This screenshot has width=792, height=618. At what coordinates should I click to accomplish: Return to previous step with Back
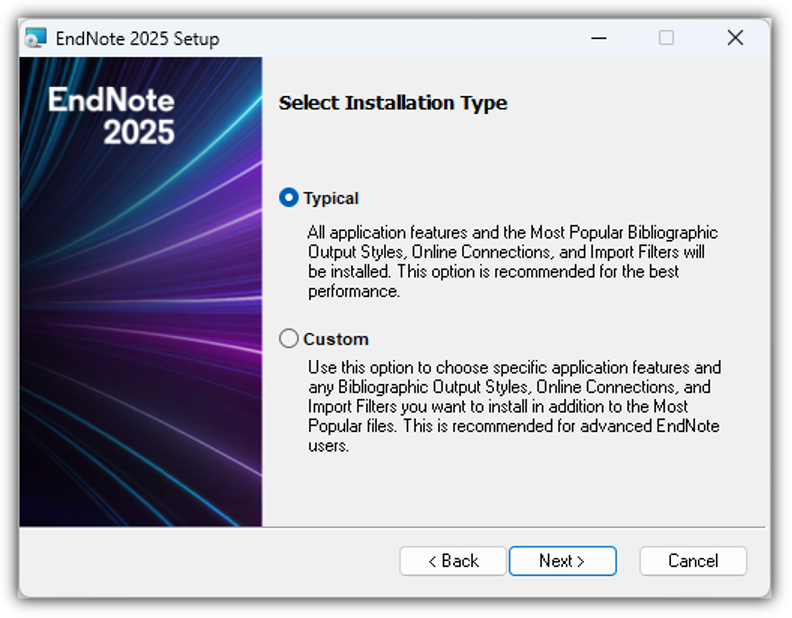tap(453, 560)
